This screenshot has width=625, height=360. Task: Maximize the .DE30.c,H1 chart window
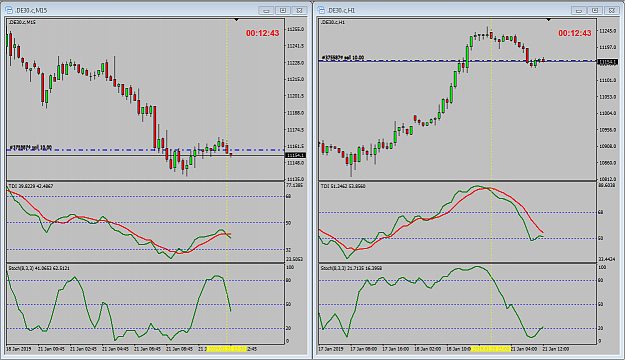click(x=595, y=10)
